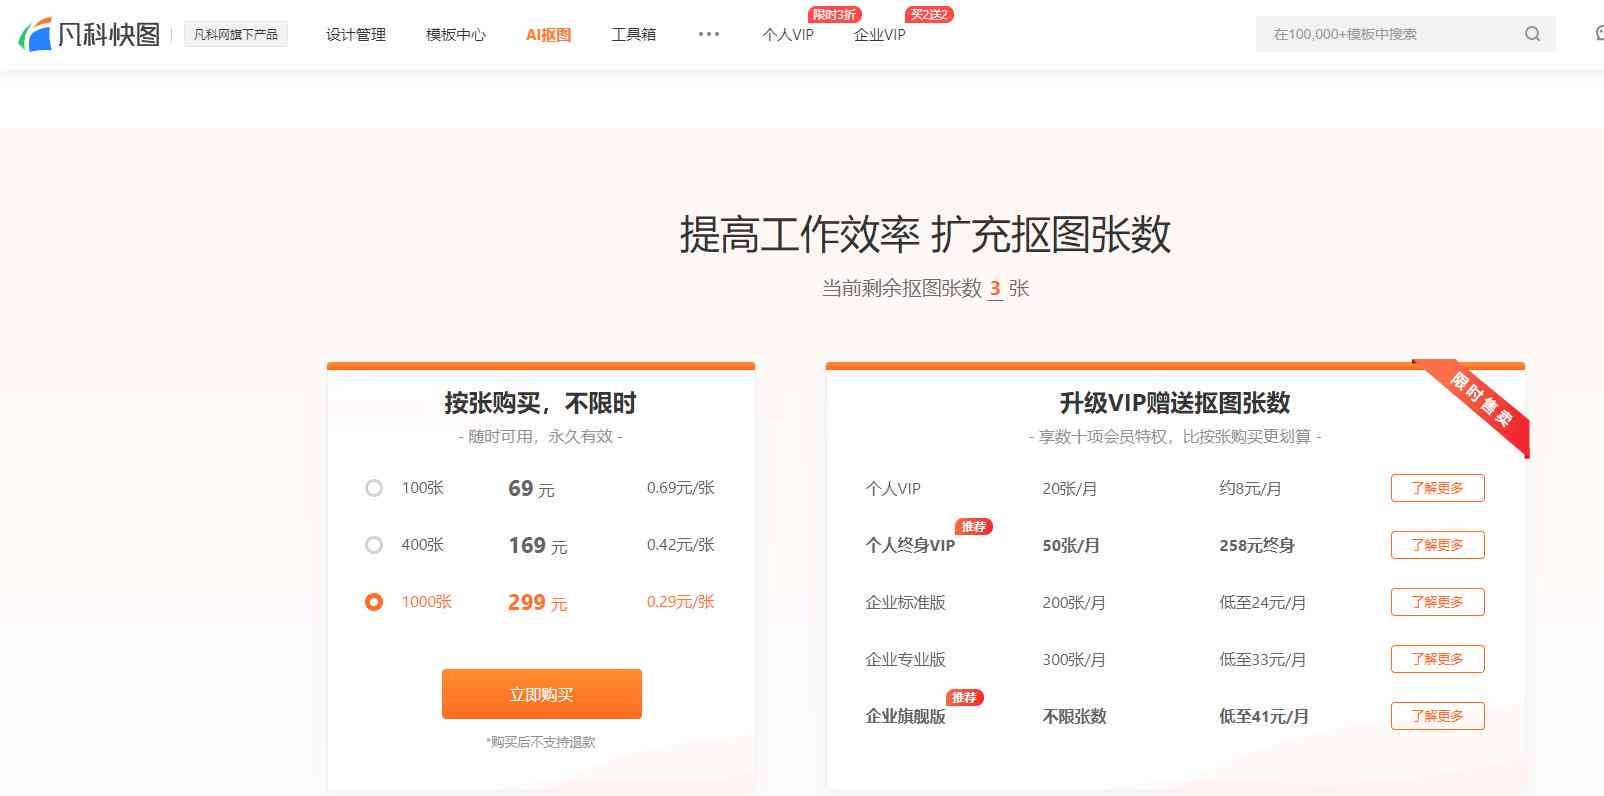
Task: Click the 200张/月 quota text
Action: point(1074,603)
